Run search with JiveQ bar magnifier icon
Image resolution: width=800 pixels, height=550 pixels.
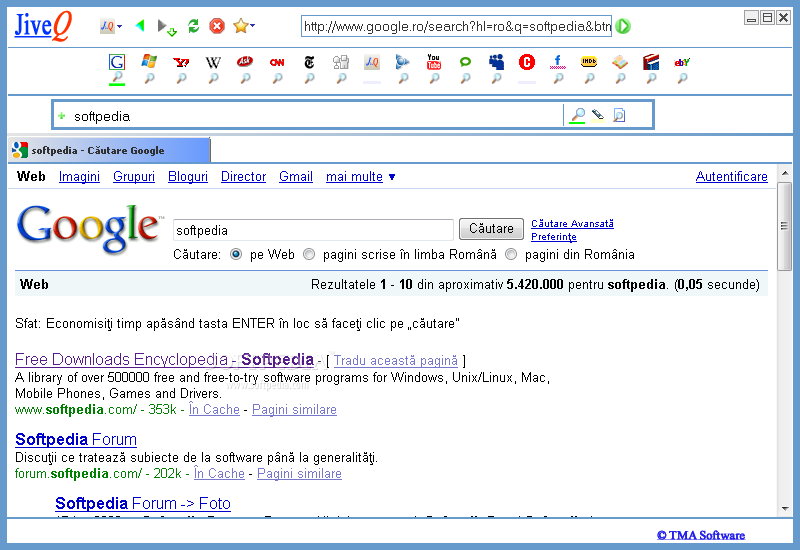pos(578,115)
